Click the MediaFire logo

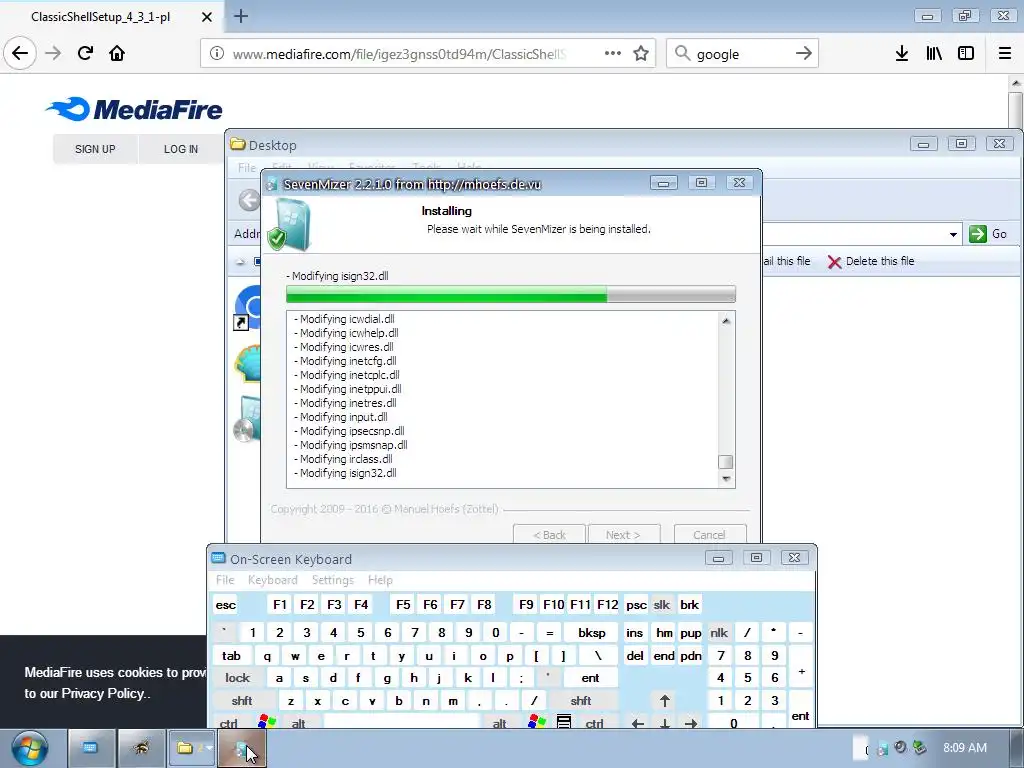135,109
